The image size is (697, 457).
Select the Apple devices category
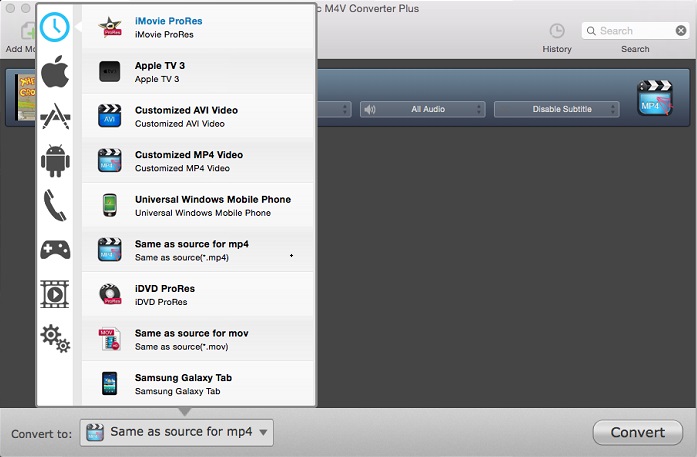(55, 72)
